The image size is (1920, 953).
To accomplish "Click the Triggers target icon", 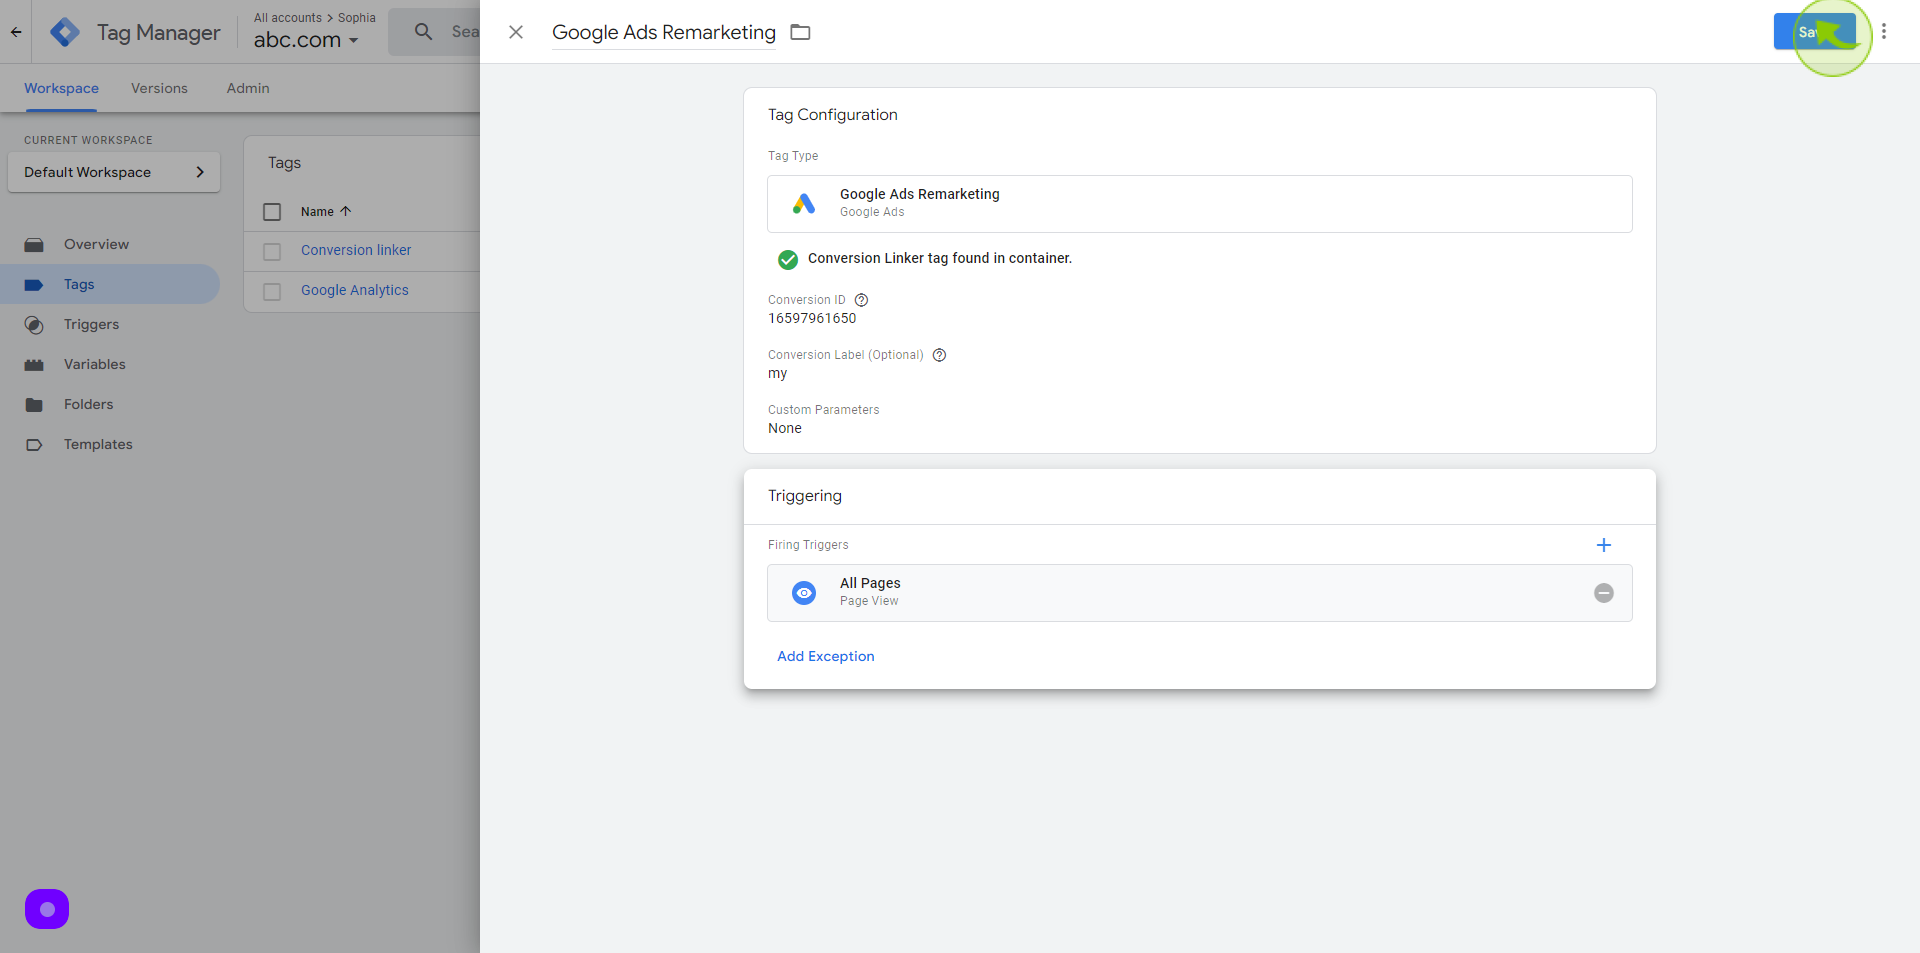I will pos(34,325).
